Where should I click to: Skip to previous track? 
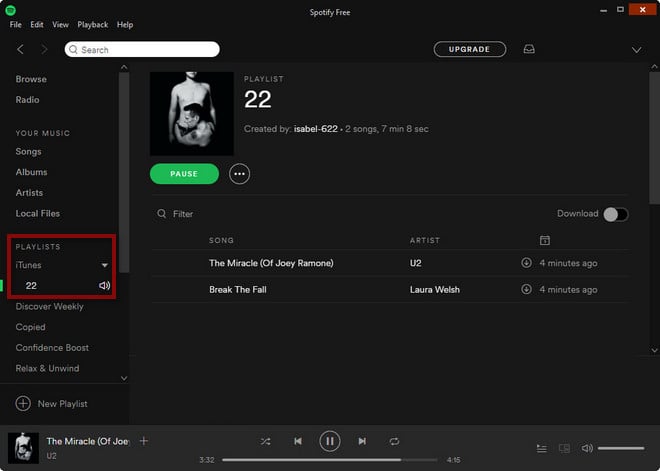pos(298,441)
